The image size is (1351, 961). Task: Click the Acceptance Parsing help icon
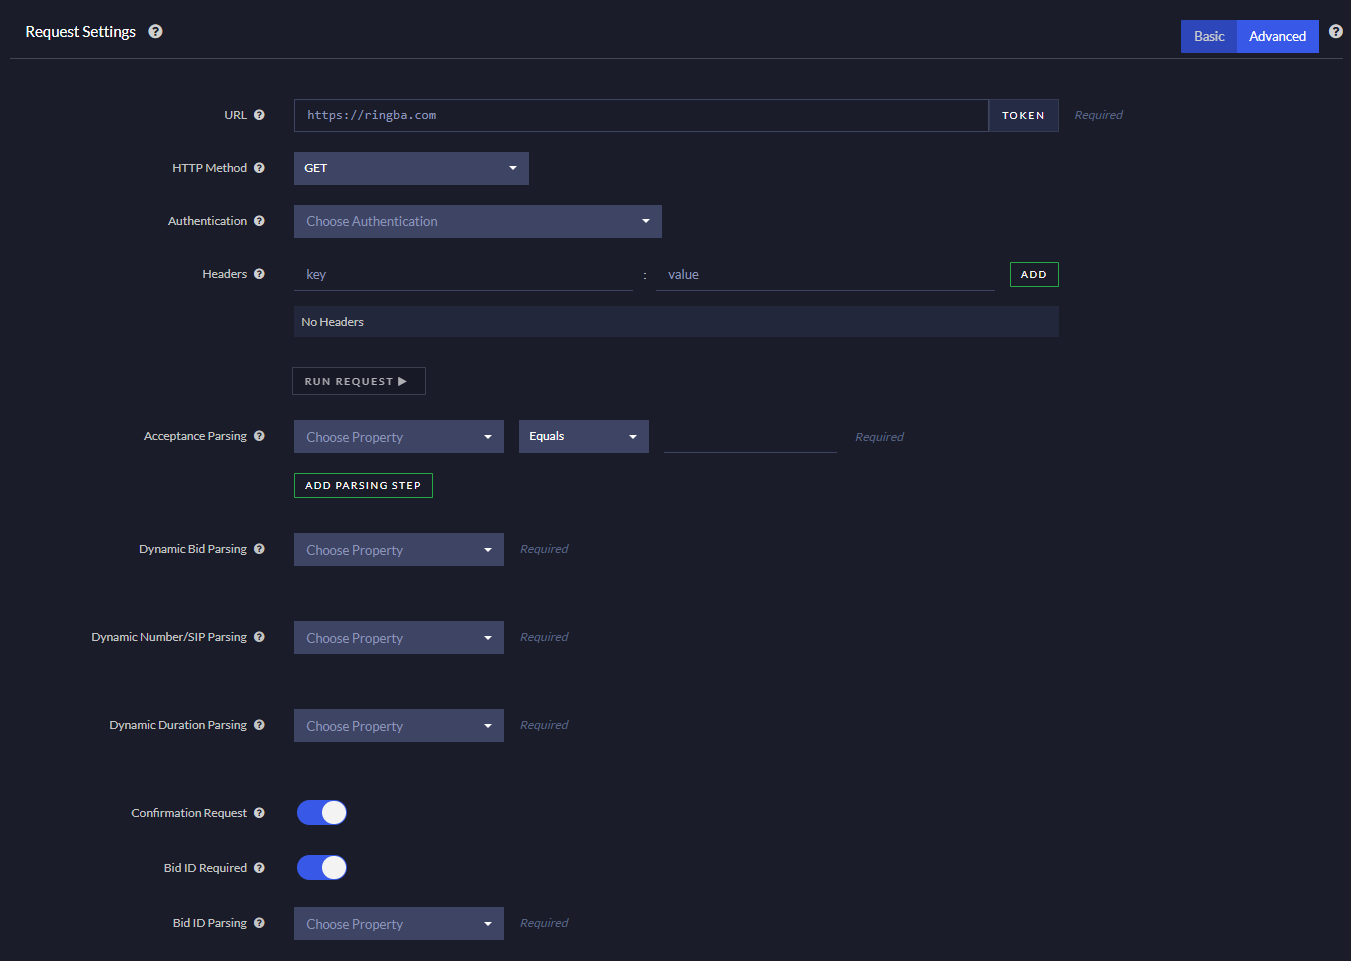260,435
